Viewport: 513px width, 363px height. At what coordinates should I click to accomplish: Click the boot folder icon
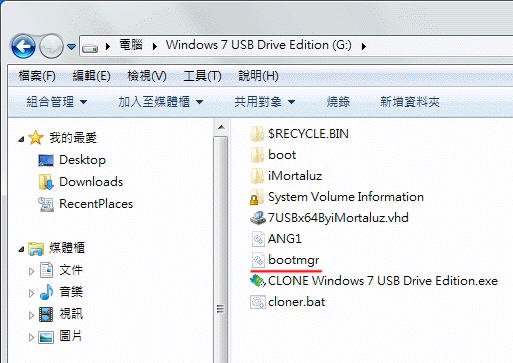257,155
